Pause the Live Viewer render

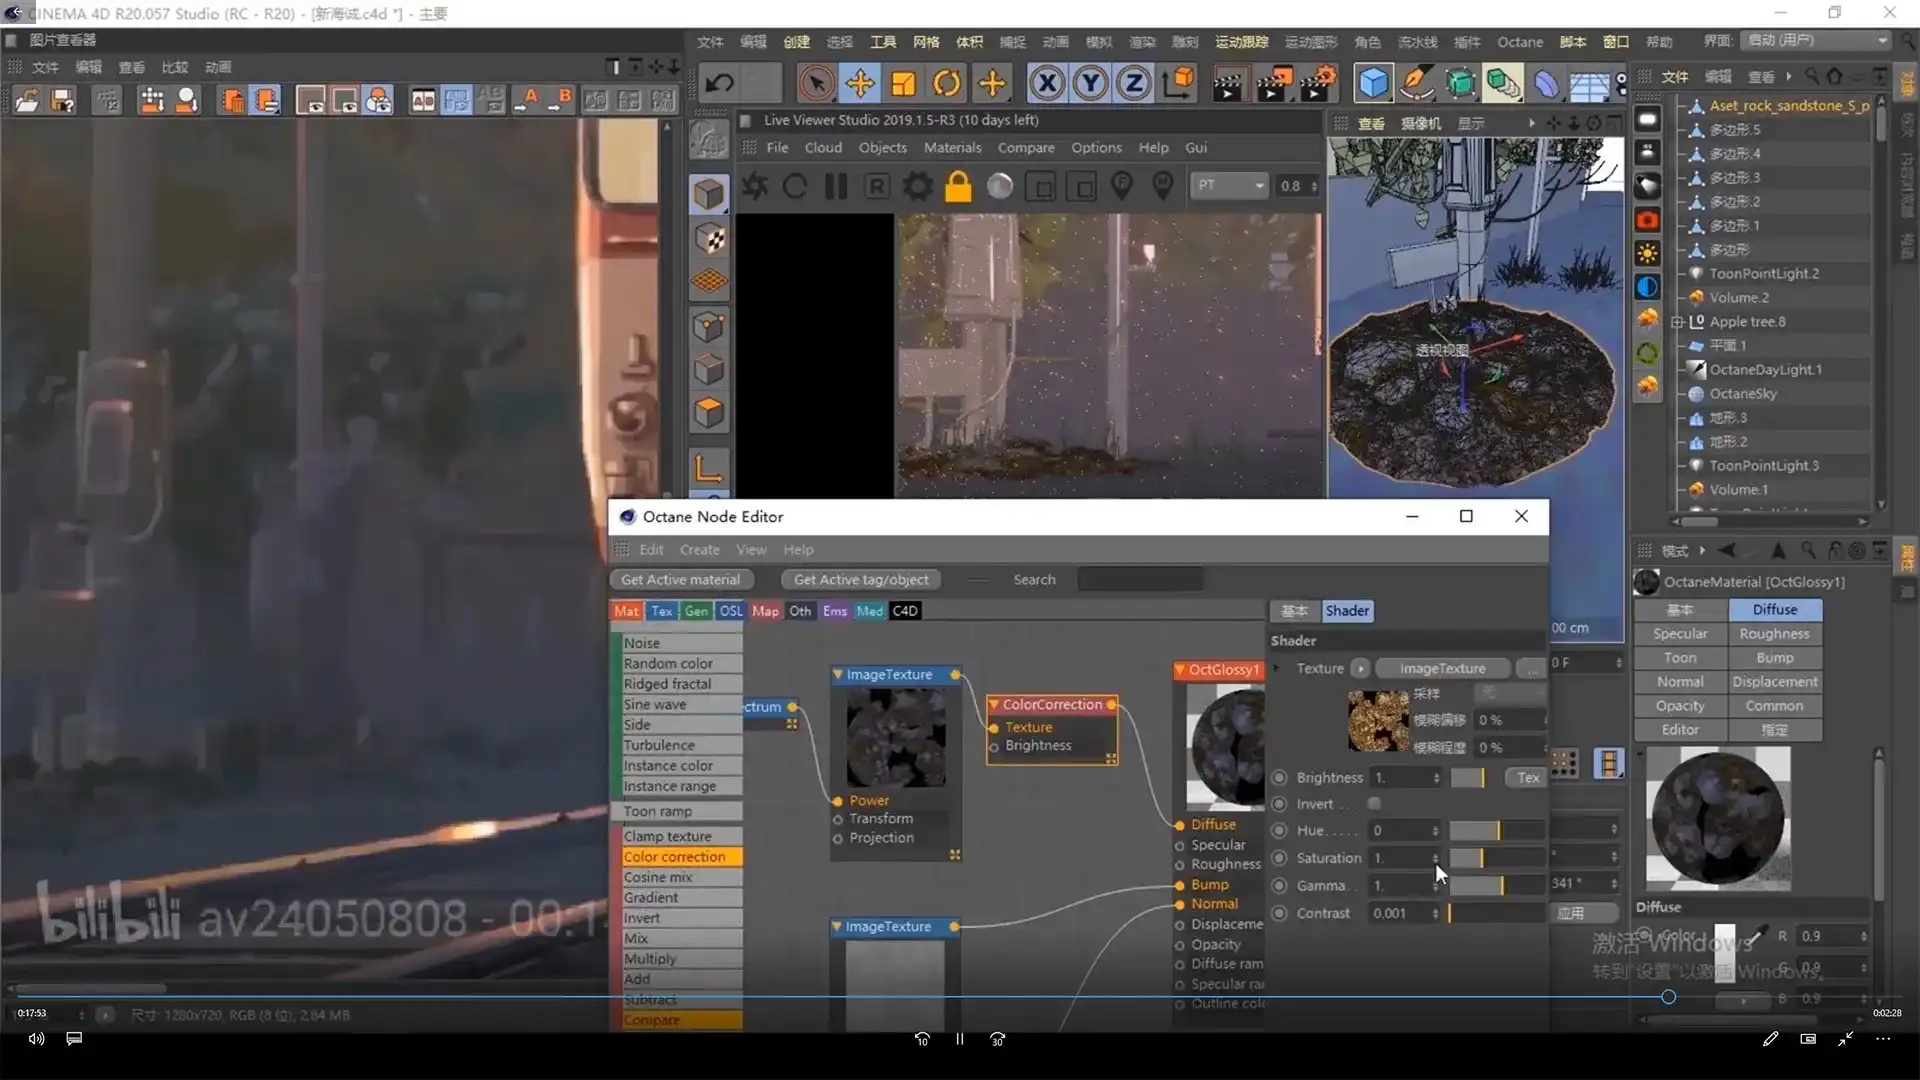[x=836, y=187]
